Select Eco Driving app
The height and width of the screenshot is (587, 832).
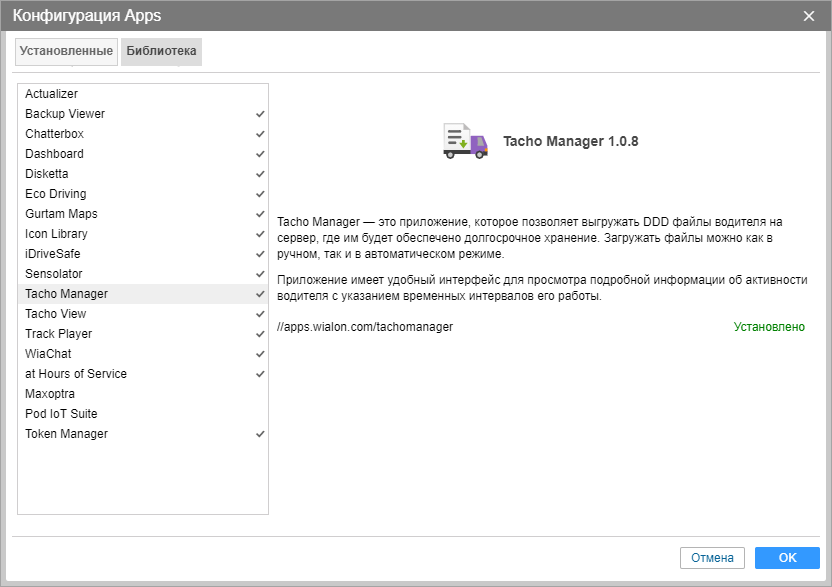coord(143,194)
